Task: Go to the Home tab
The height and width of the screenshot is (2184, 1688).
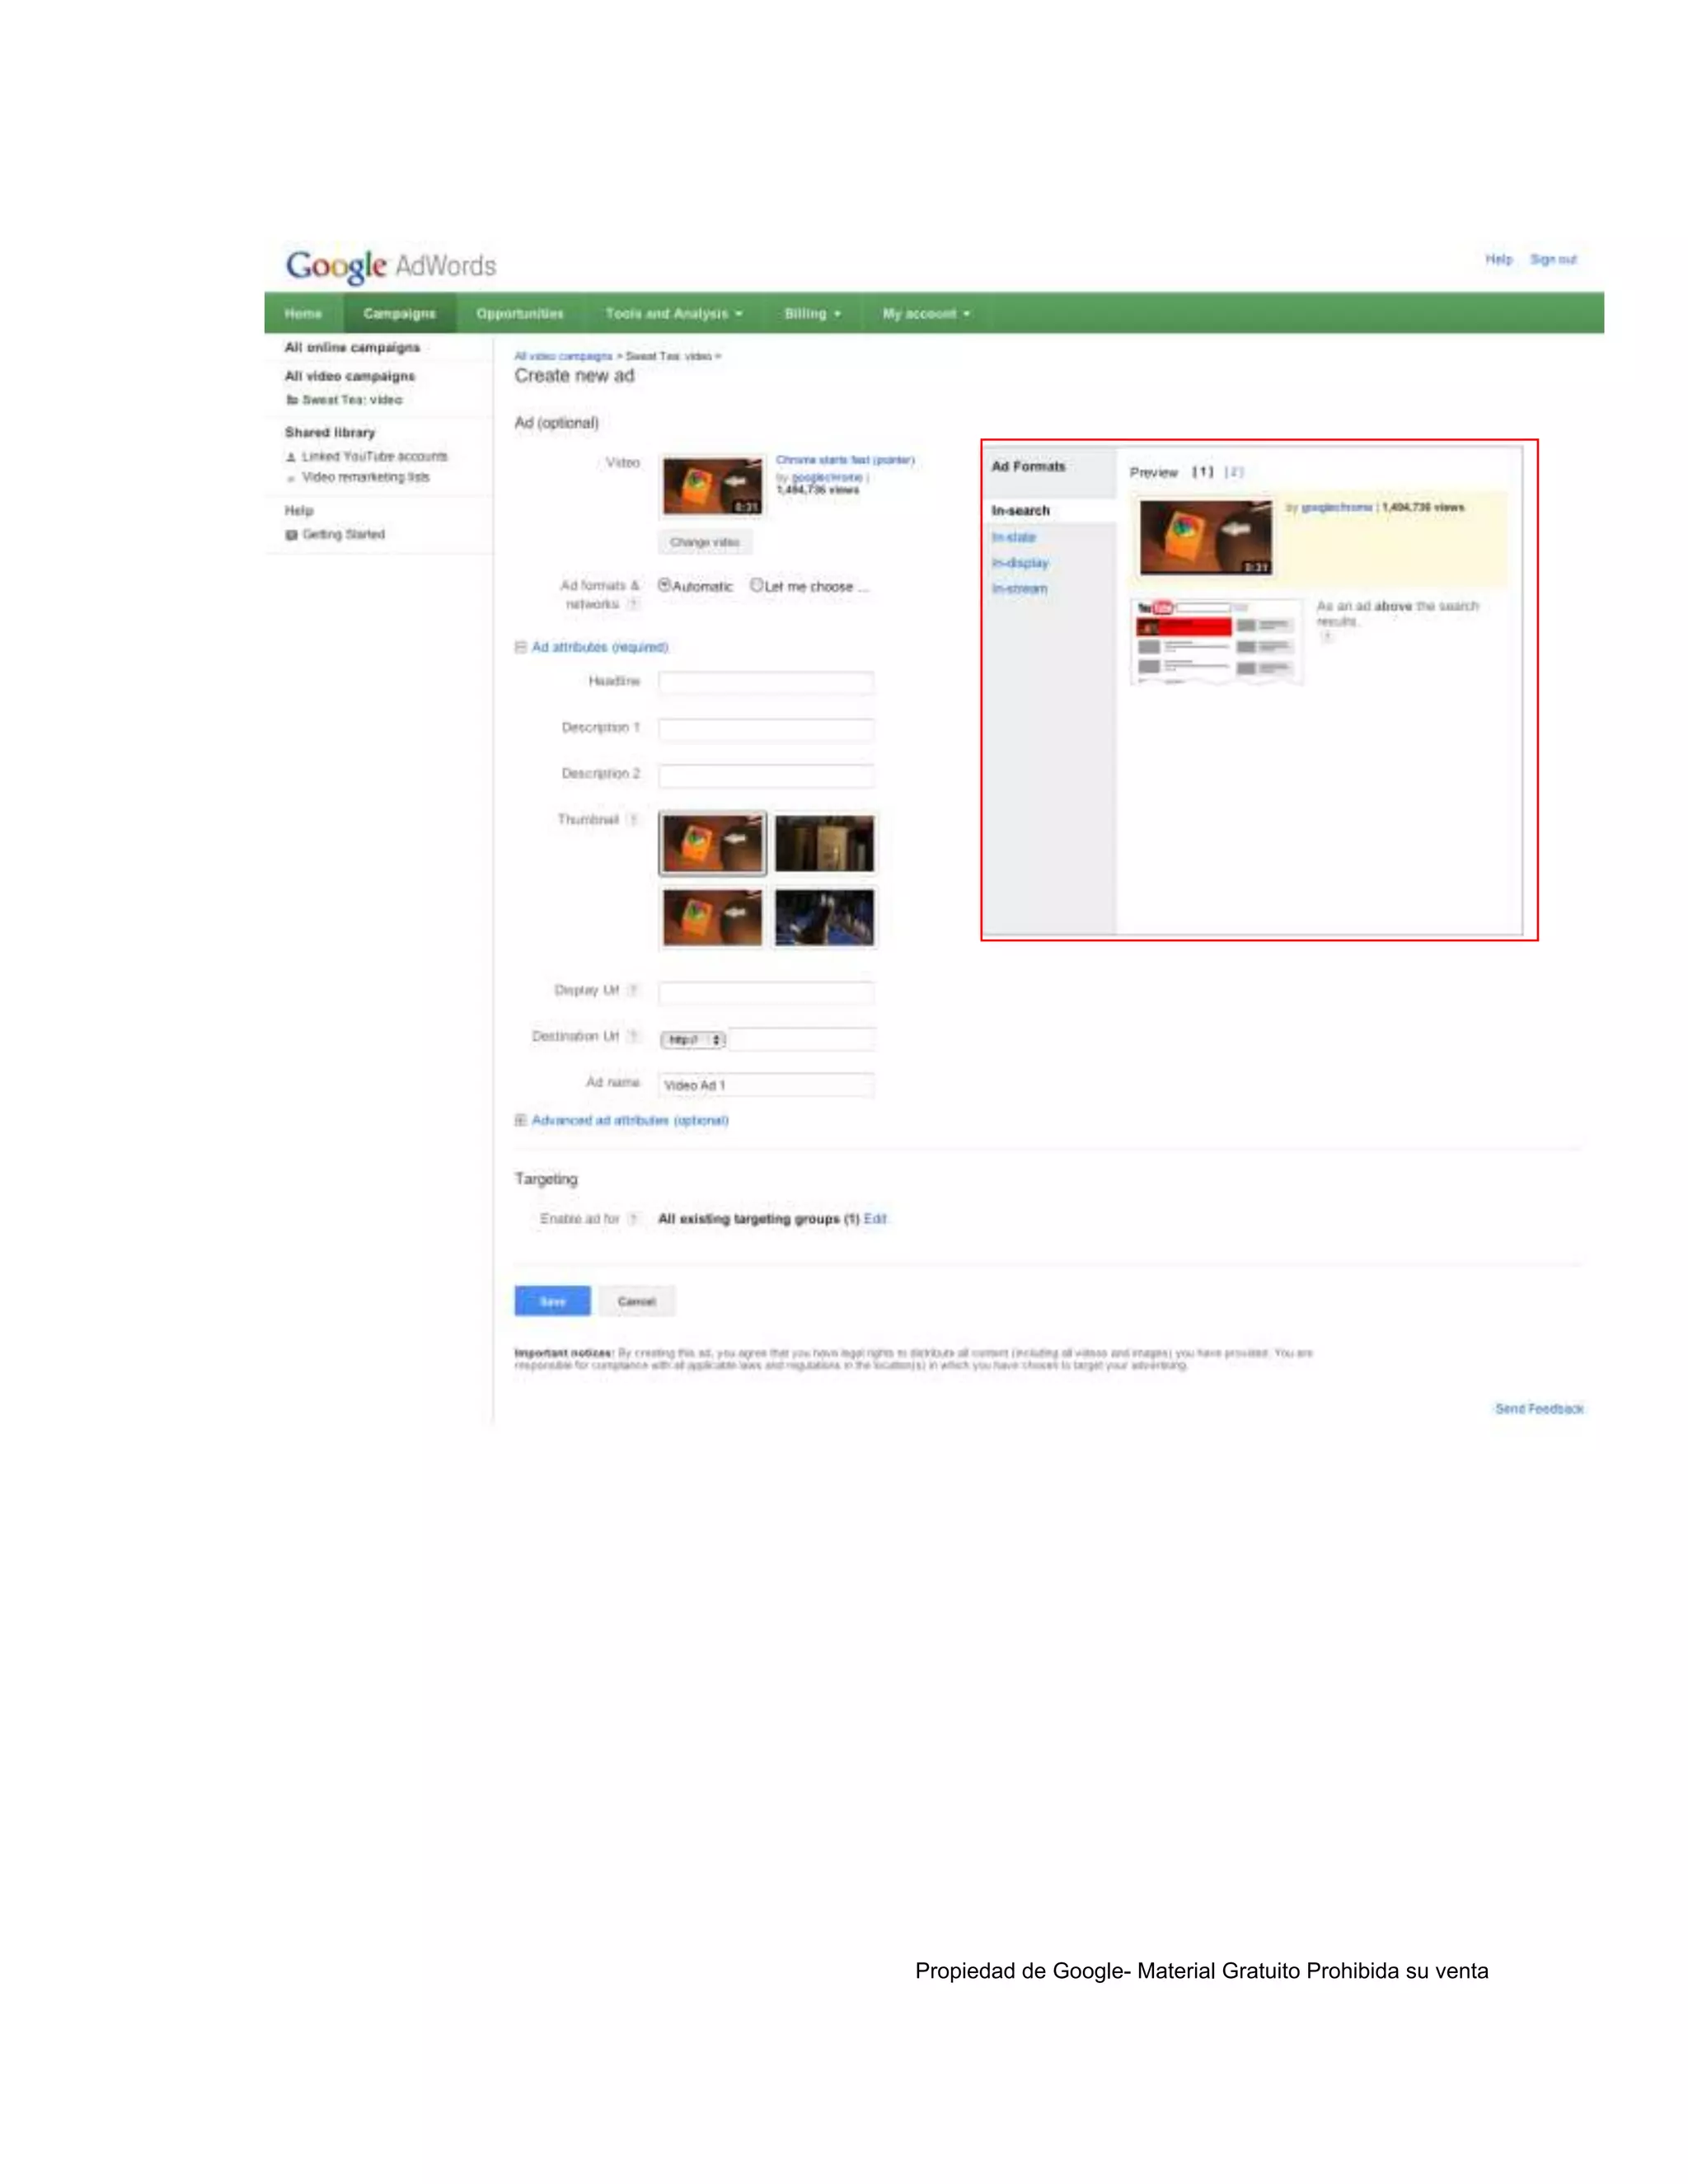Action: (x=303, y=313)
